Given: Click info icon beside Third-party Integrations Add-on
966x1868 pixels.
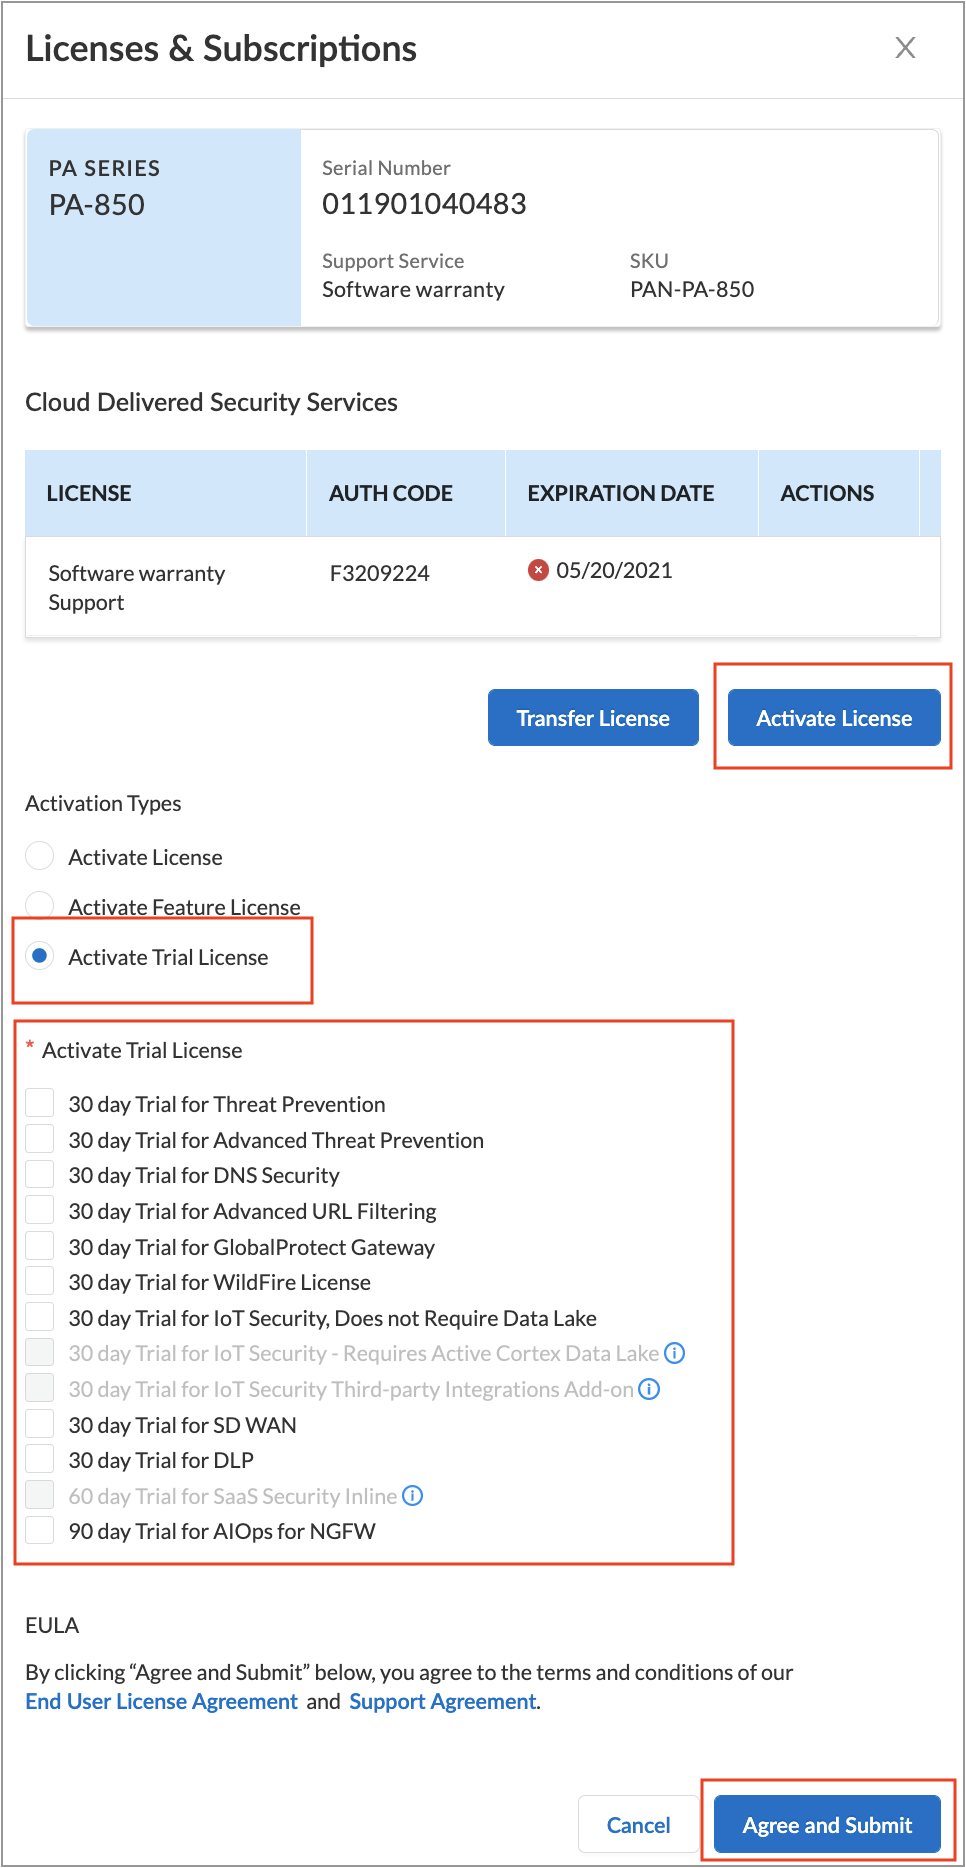Looking at the screenshot, I should 649,1389.
